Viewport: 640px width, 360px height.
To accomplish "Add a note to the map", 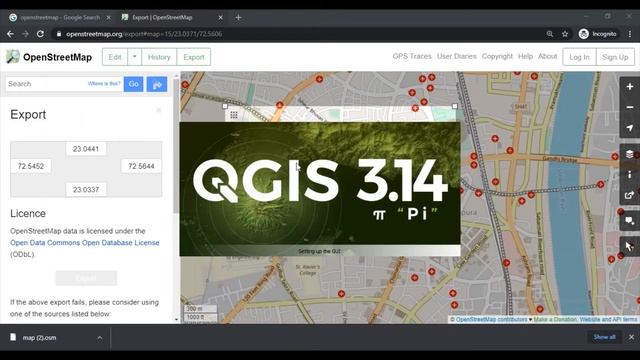I will pos(629,221).
